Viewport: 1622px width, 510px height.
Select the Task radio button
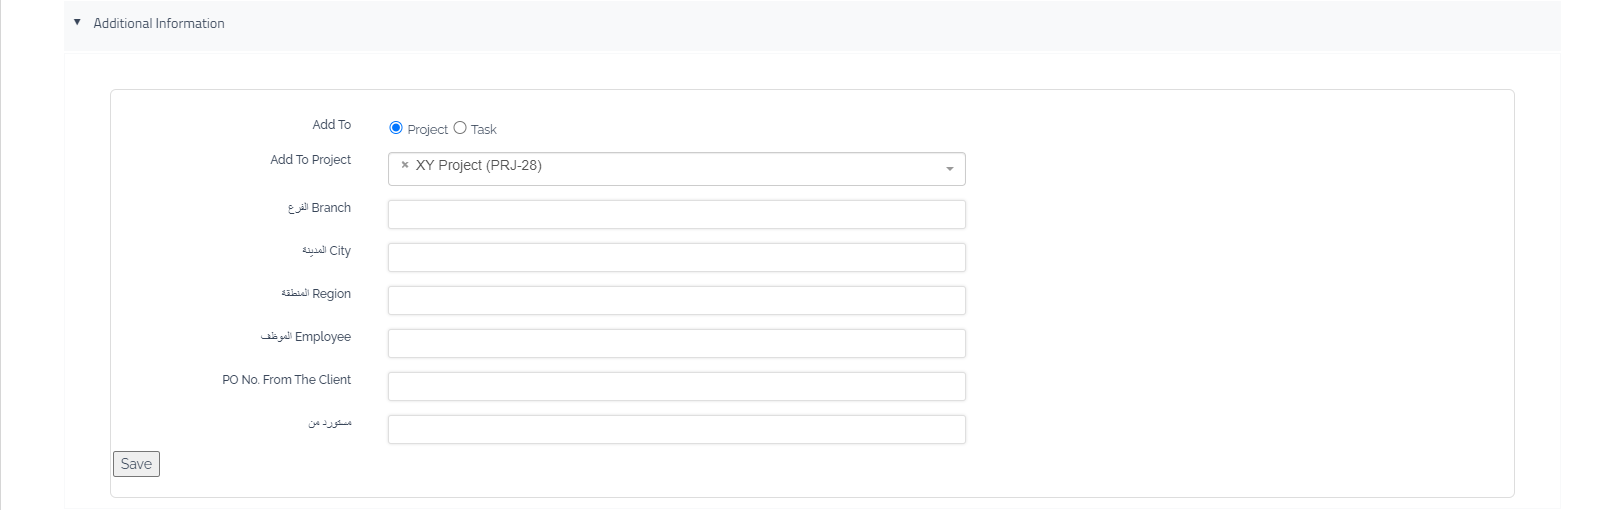[x=460, y=128]
